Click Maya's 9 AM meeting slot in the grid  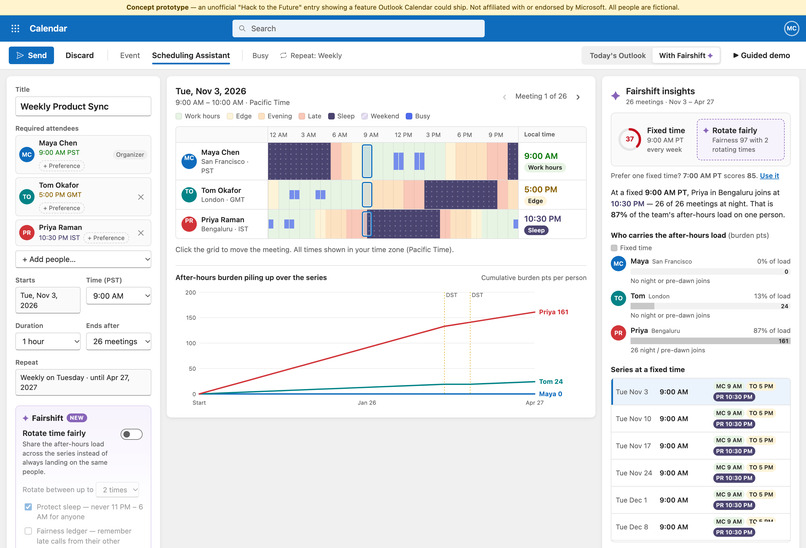[x=367, y=161]
